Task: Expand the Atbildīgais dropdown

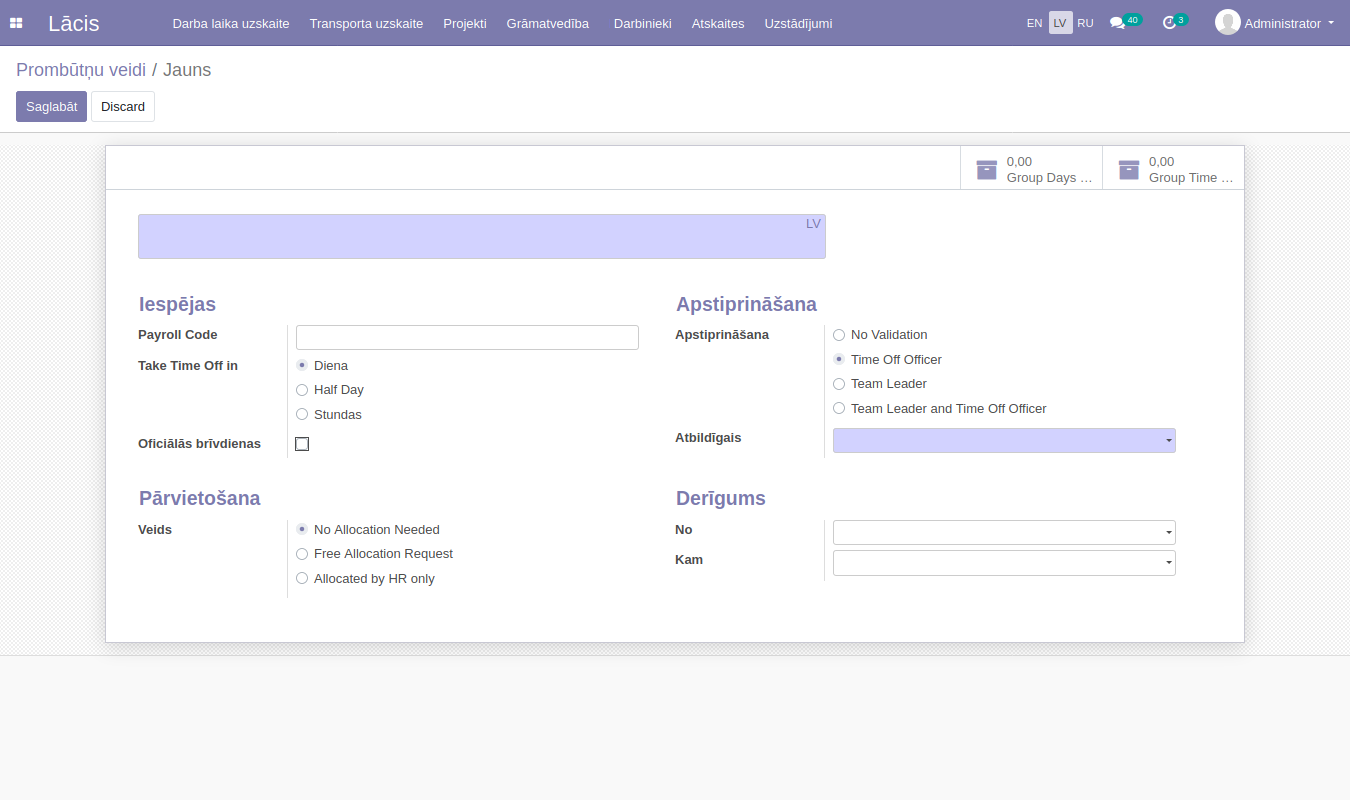Action: pyautogui.click(x=1004, y=441)
